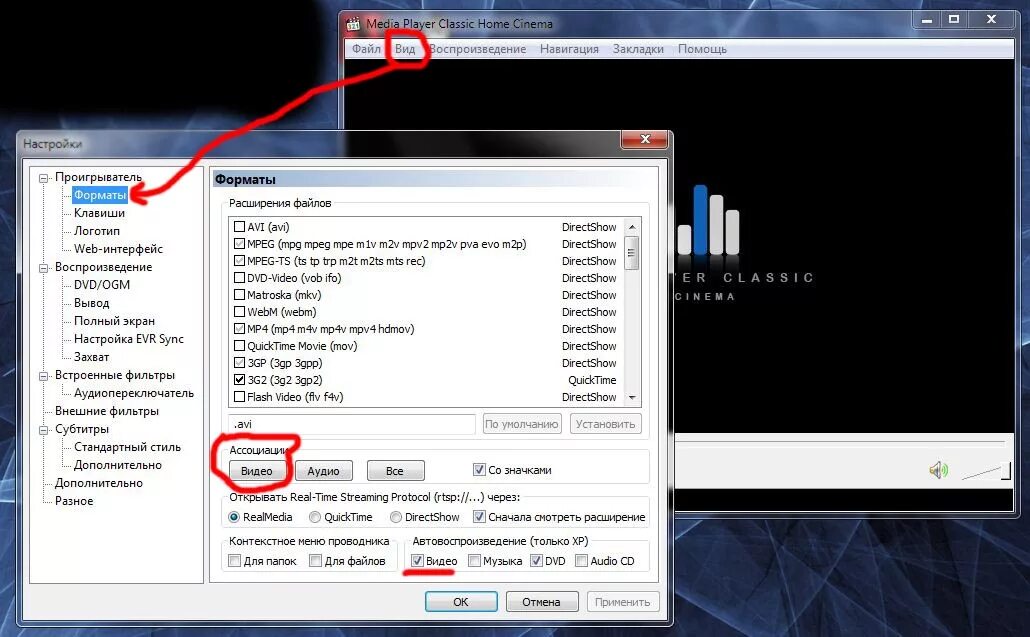Check the WebM (webm) checkbox

239,312
